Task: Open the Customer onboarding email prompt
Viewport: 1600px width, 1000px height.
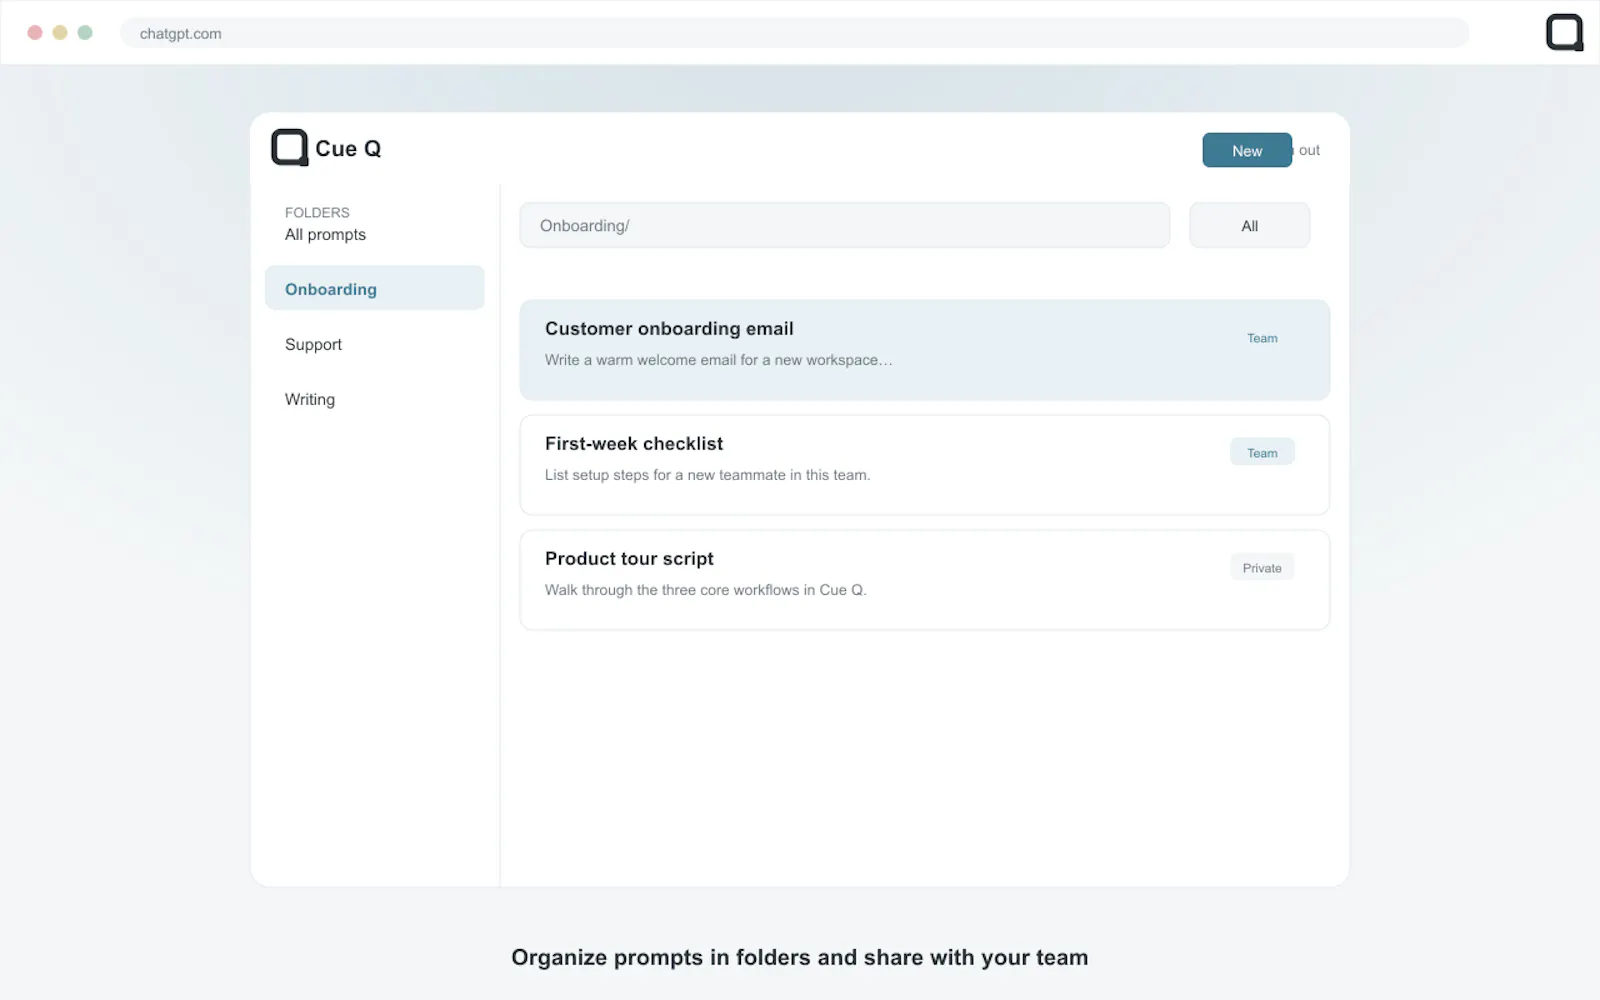Action: (x=925, y=350)
